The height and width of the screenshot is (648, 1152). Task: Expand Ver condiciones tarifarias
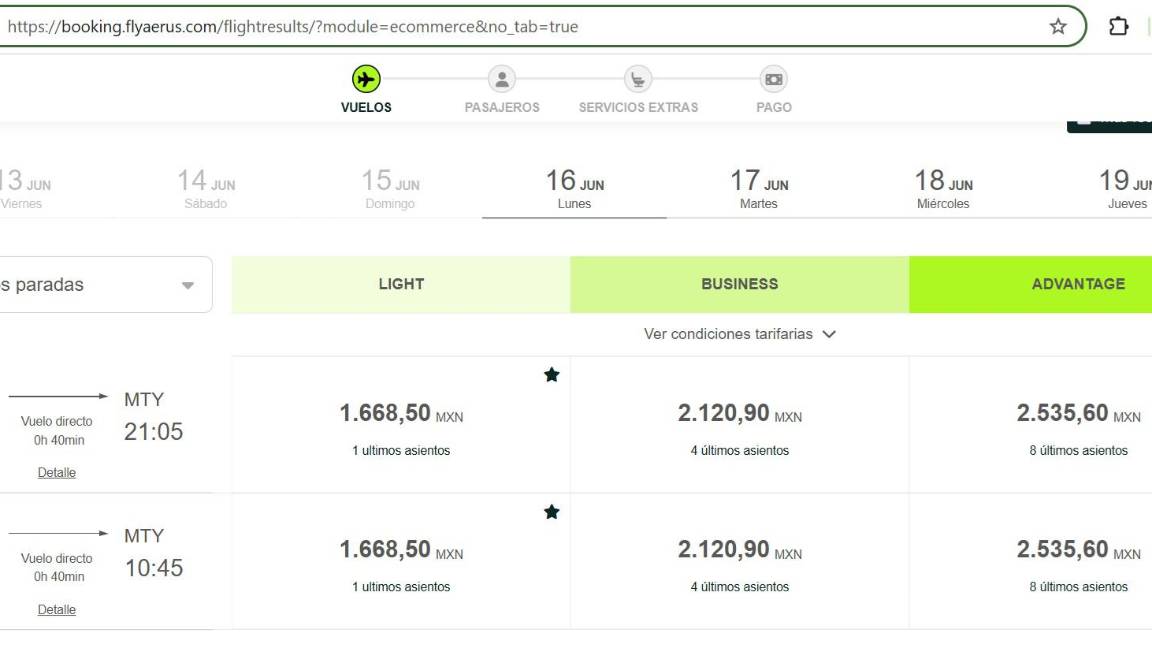(738, 334)
